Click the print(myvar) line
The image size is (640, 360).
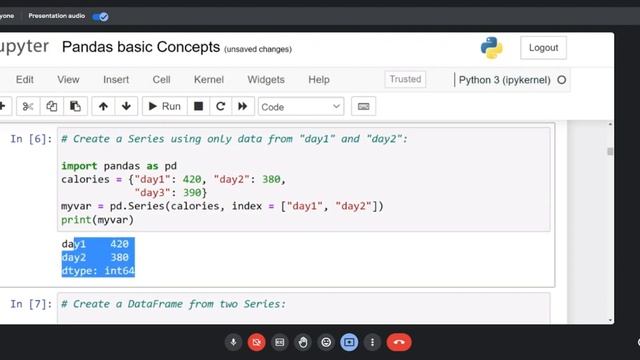97,220
